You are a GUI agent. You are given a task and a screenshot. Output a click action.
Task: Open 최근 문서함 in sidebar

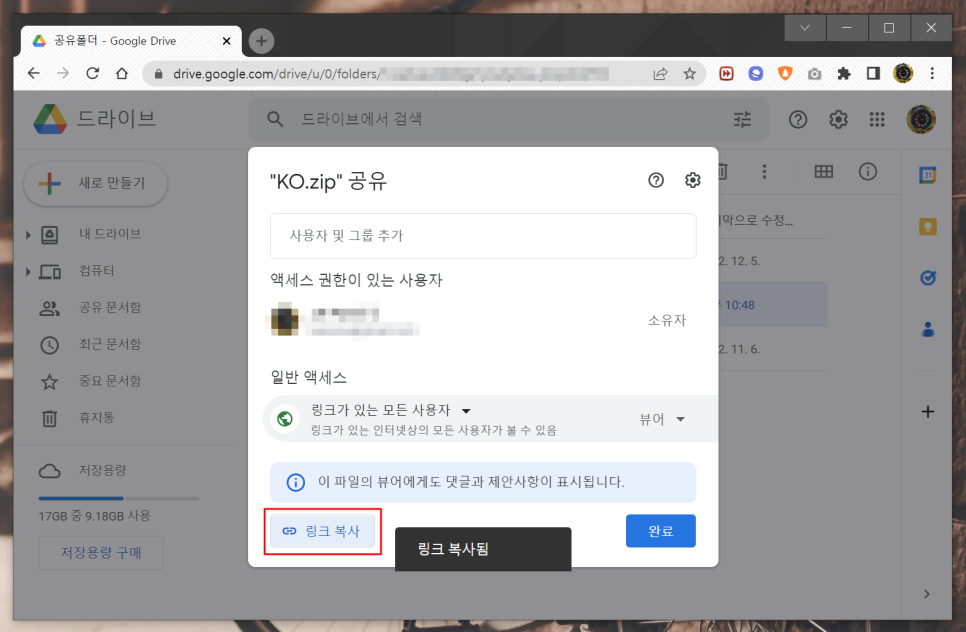tap(110, 344)
